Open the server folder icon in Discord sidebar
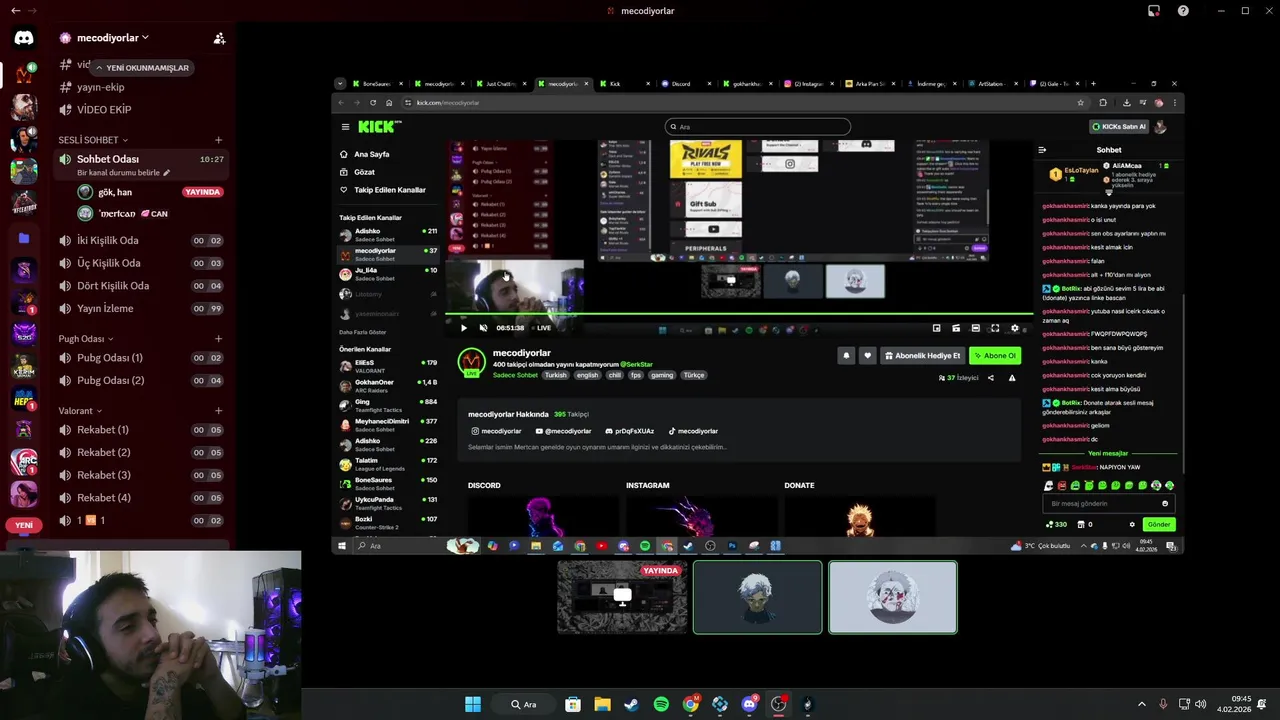Viewport: 1280px width, 720px height. [x=24, y=238]
